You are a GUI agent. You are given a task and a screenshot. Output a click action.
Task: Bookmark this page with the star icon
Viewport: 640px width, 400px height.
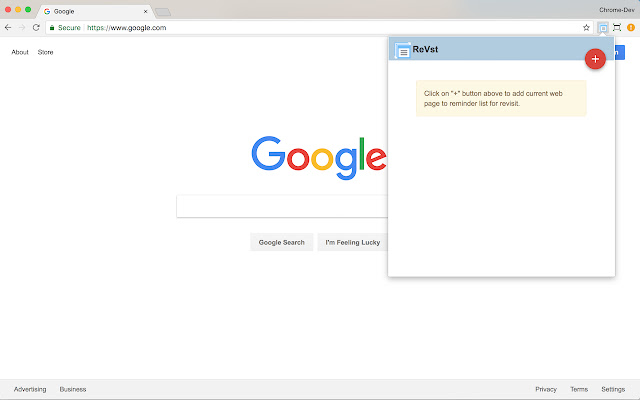pos(586,28)
